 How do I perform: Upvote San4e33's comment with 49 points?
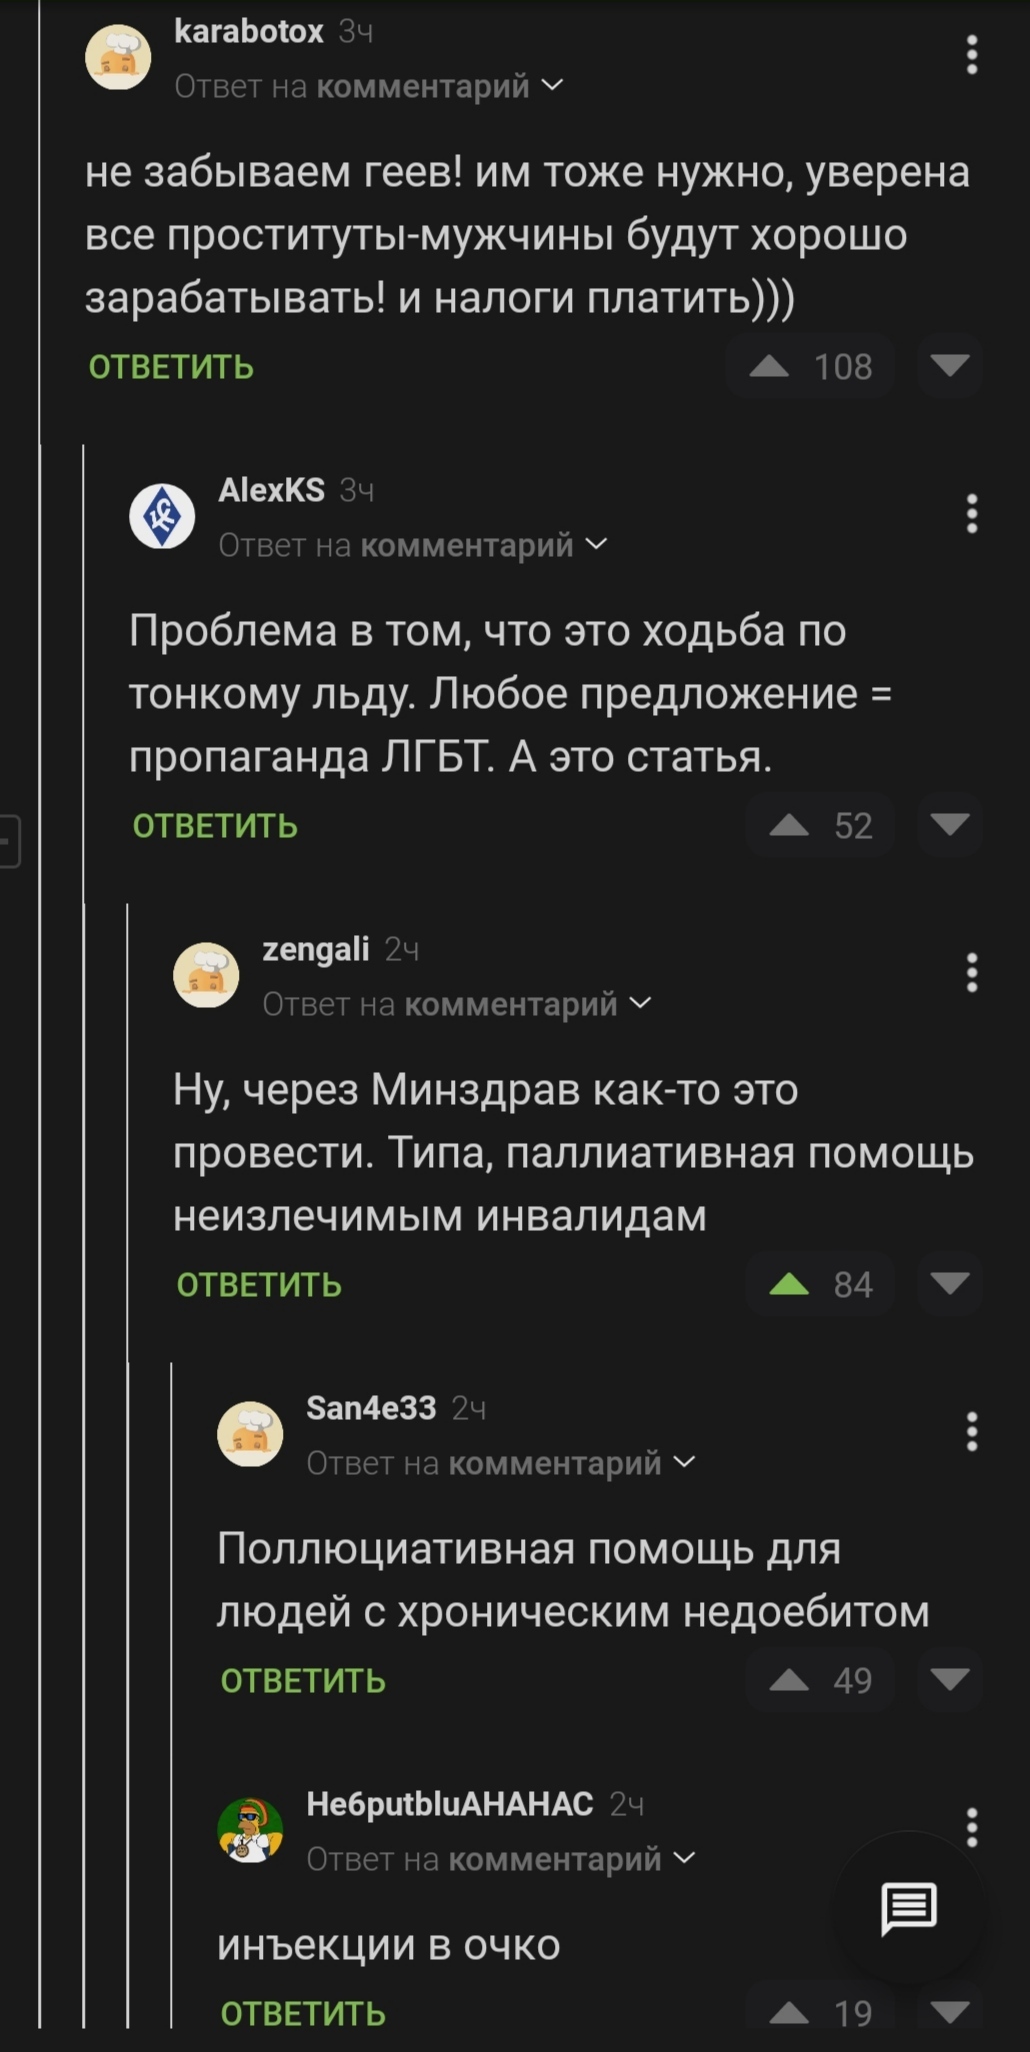pos(789,1680)
